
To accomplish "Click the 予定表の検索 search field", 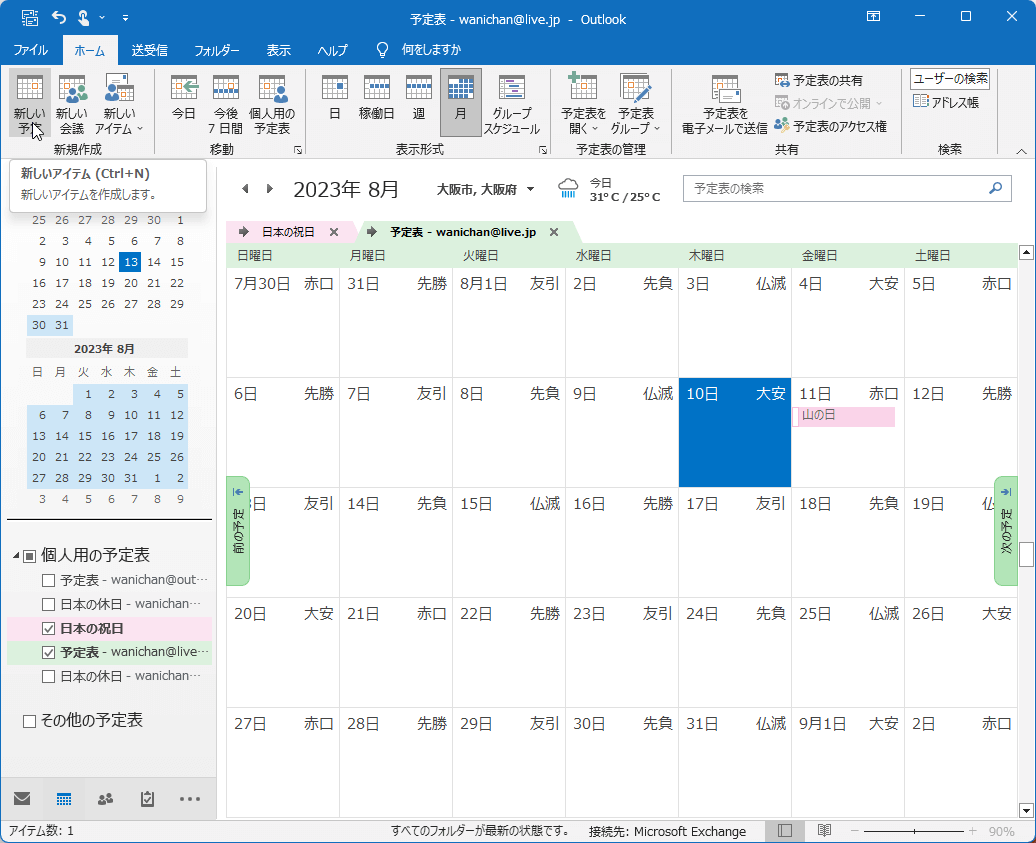I will point(847,188).
